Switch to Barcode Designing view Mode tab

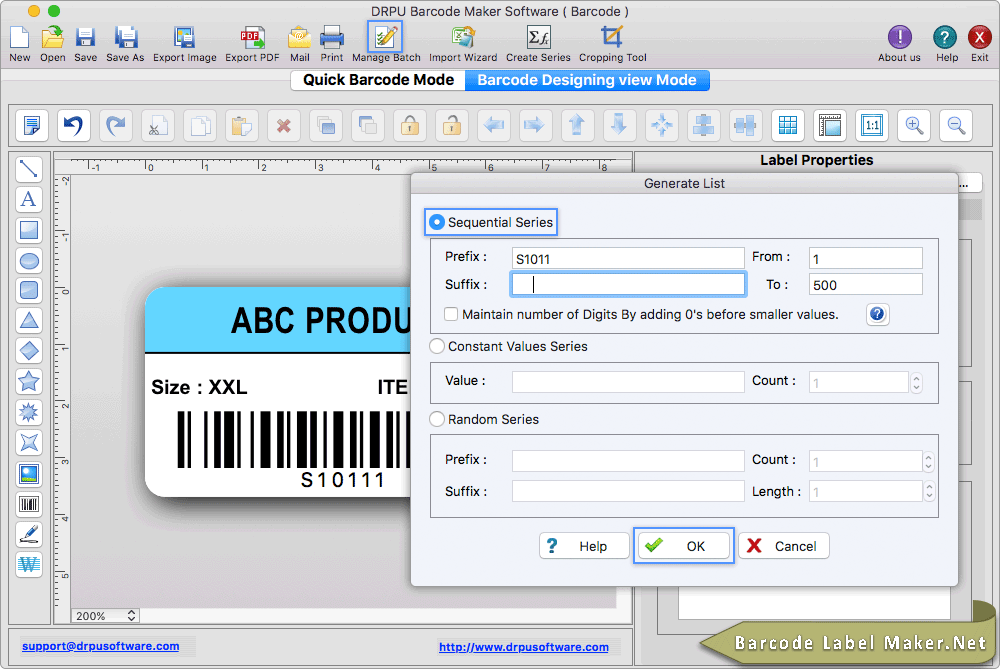587,80
